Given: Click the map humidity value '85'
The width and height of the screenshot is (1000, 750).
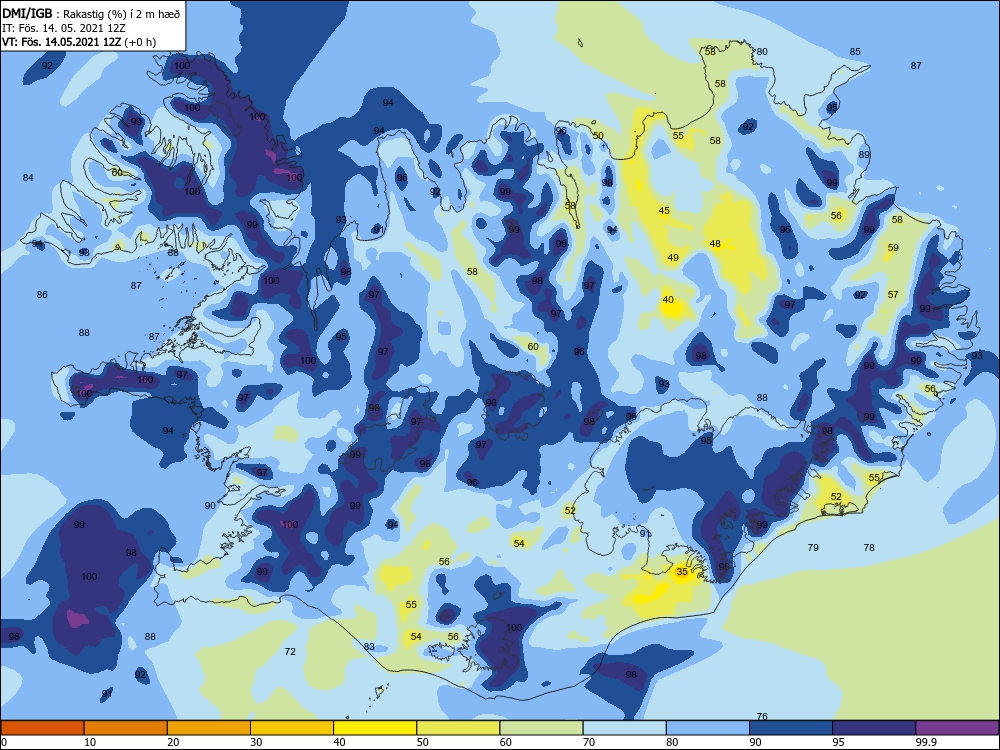Looking at the screenshot, I should coord(855,52).
